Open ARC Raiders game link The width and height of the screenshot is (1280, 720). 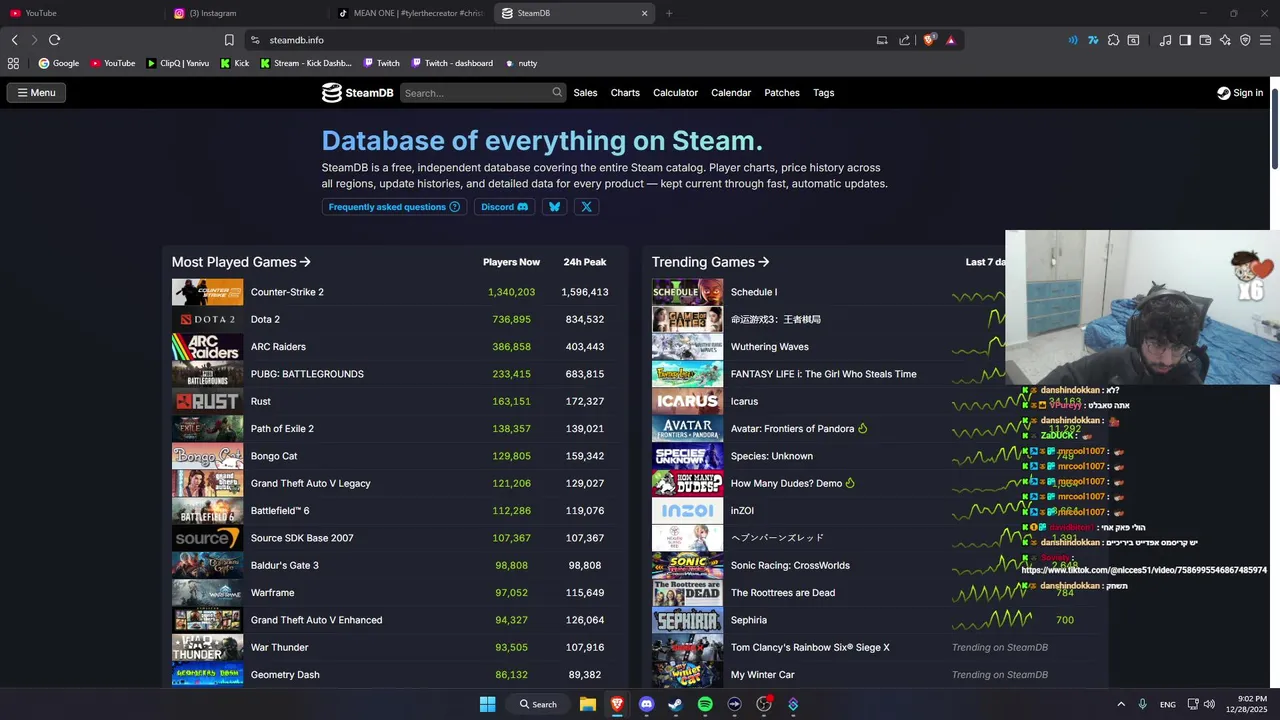[278, 347]
